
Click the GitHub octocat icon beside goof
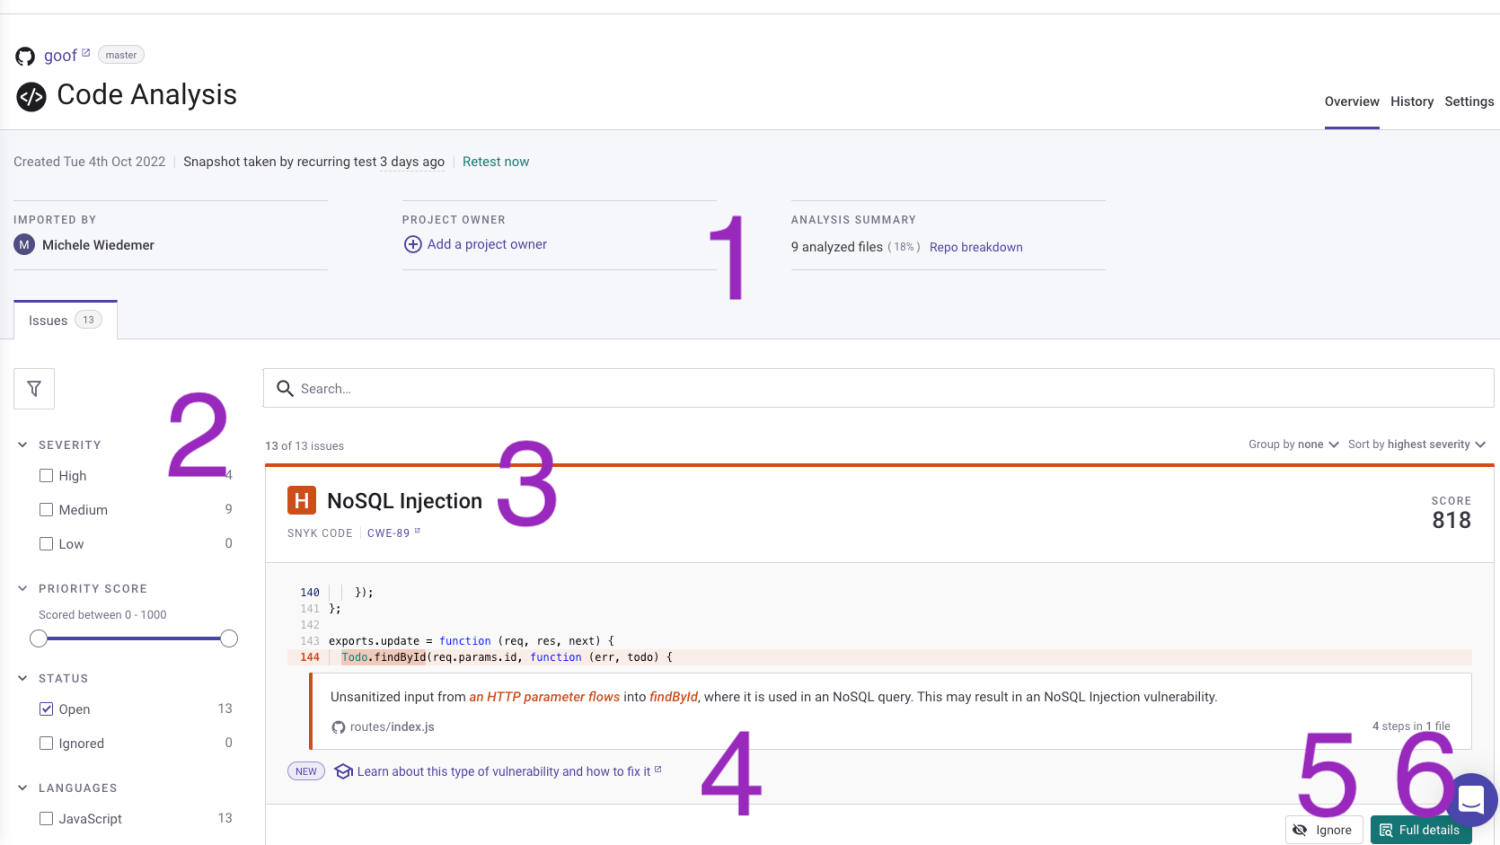[25, 56]
